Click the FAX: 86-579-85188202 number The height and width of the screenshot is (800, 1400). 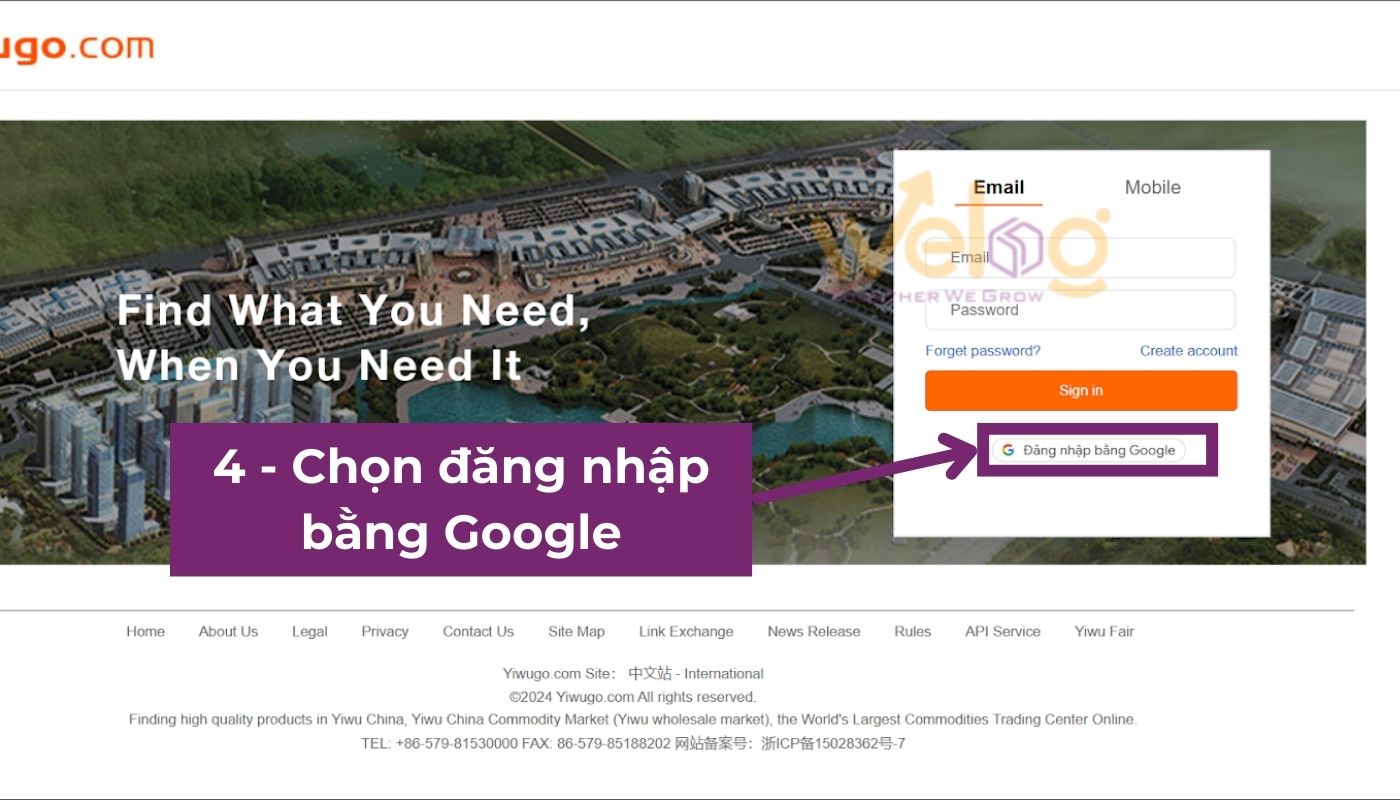596,744
